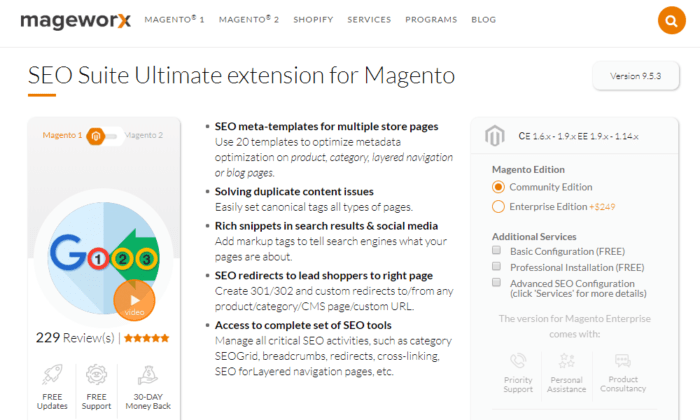Open the 229 Review(s) link
700x420 pixels.
click(x=75, y=338)
